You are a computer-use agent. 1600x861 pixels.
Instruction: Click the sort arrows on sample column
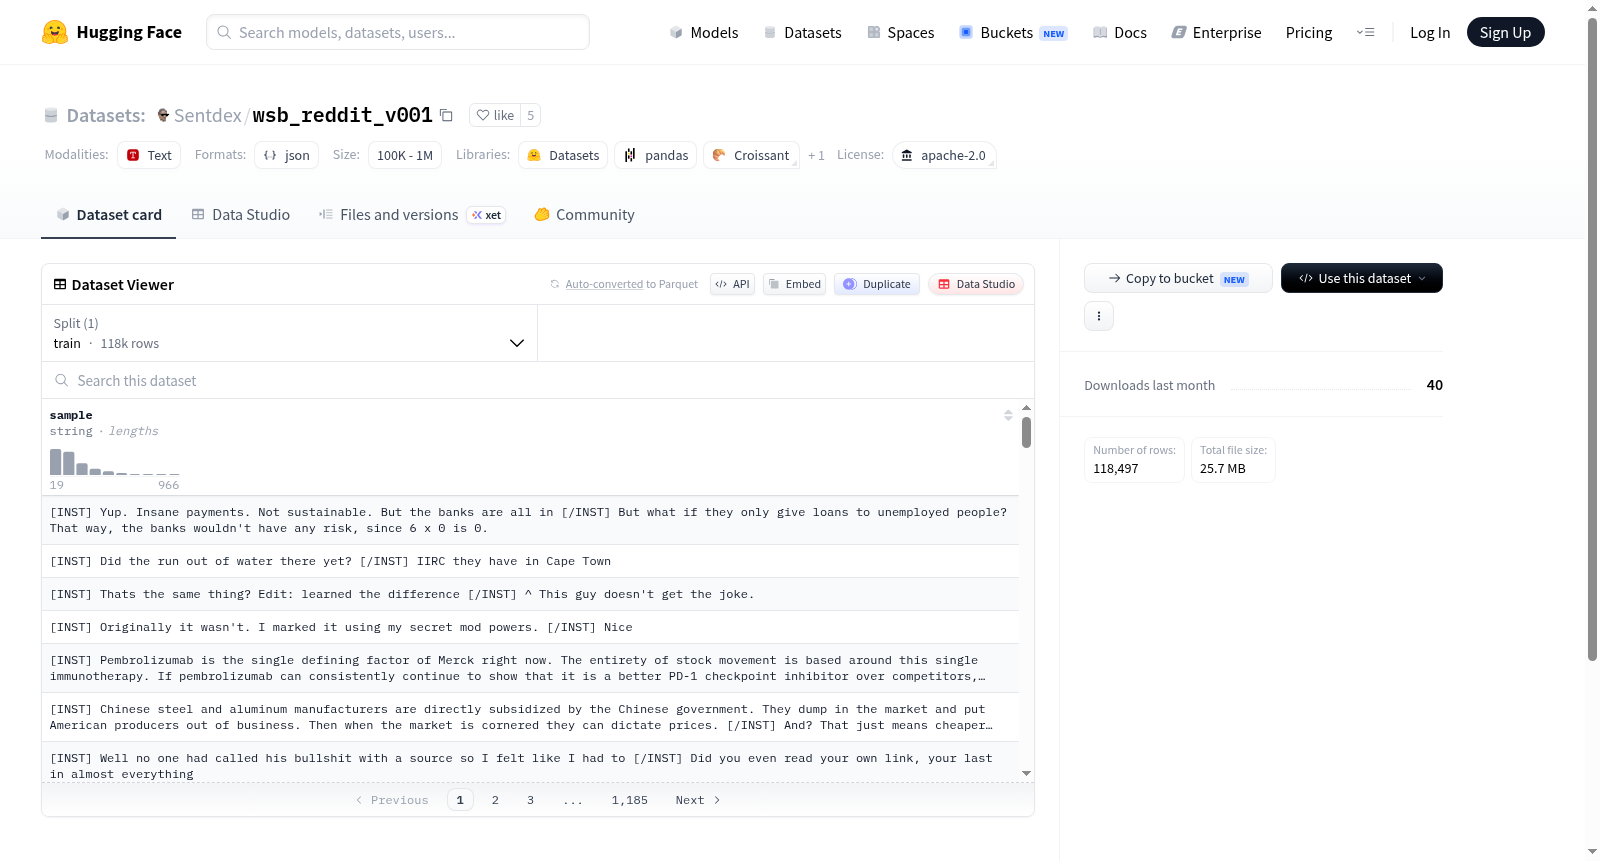pyautogui.click(x=1008, y=415)
